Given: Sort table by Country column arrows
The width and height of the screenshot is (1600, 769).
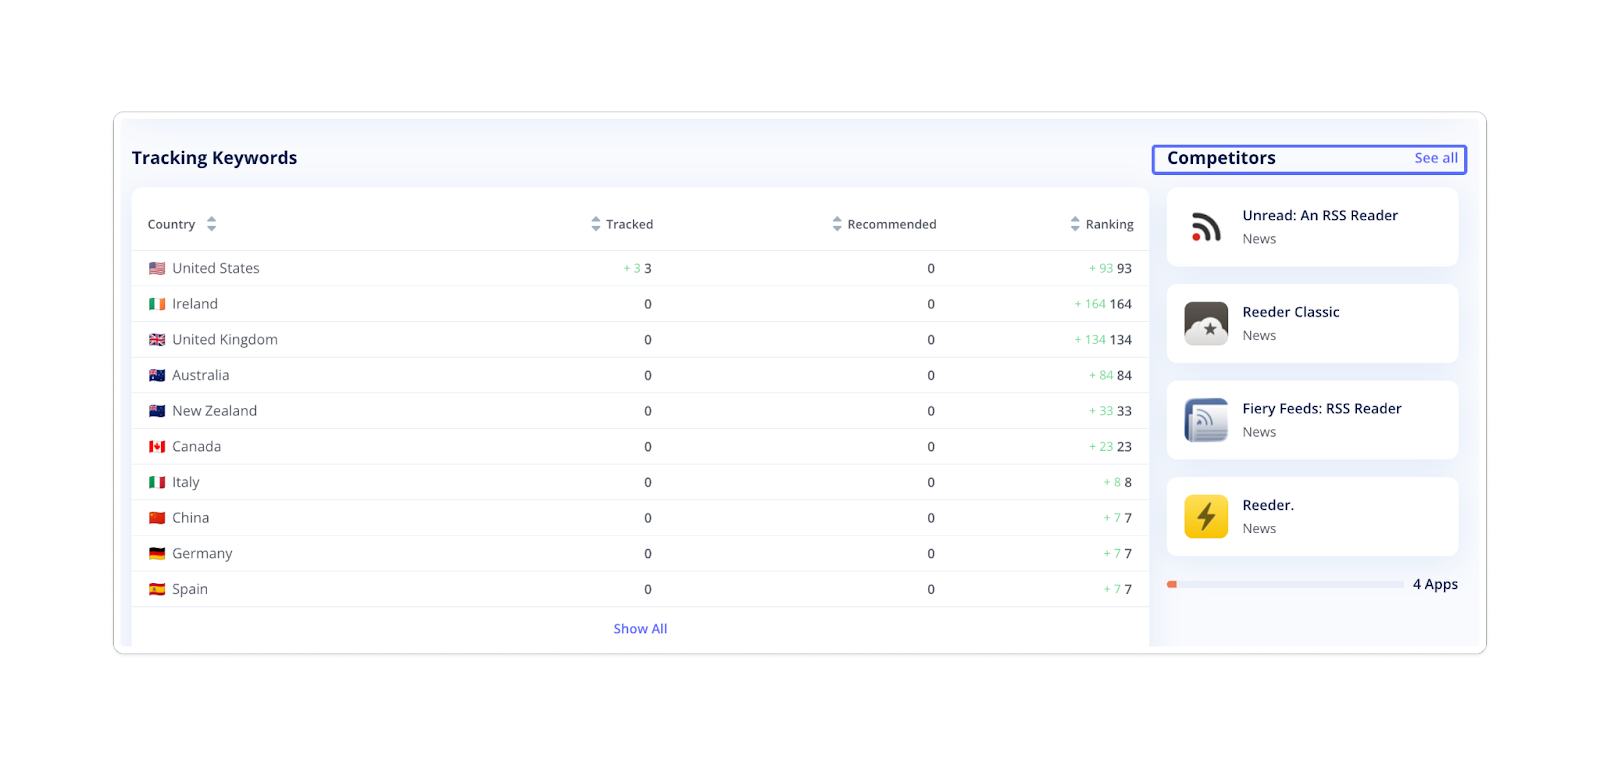Looking at the screenshot, I should (x=211, y=224).
